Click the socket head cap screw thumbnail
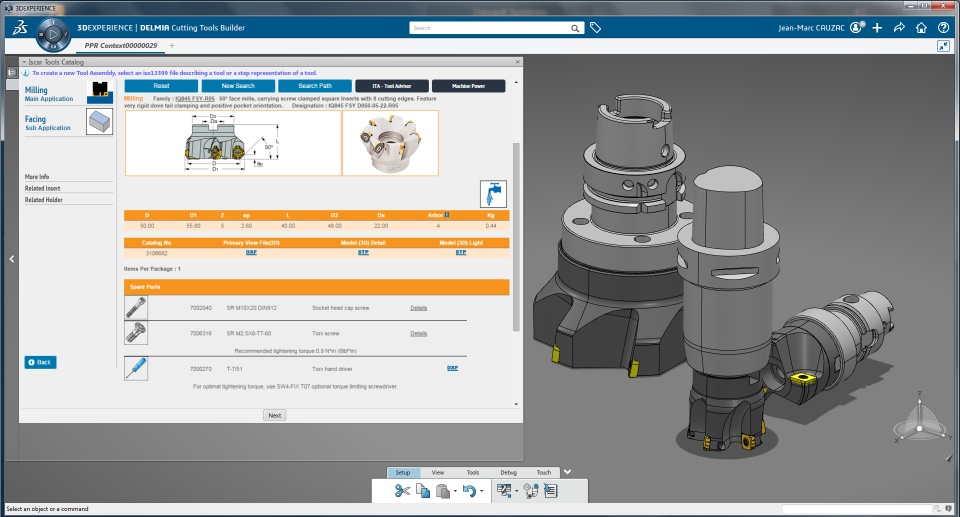Image resolution: width=960 pixels, height=517 pixels. (136, 308)
